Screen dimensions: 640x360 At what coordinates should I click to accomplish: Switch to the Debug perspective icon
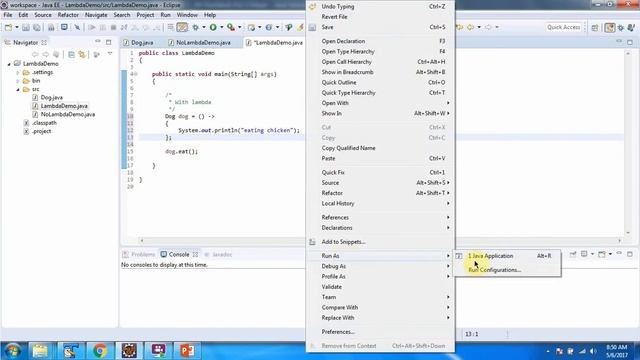click(621, 27)
